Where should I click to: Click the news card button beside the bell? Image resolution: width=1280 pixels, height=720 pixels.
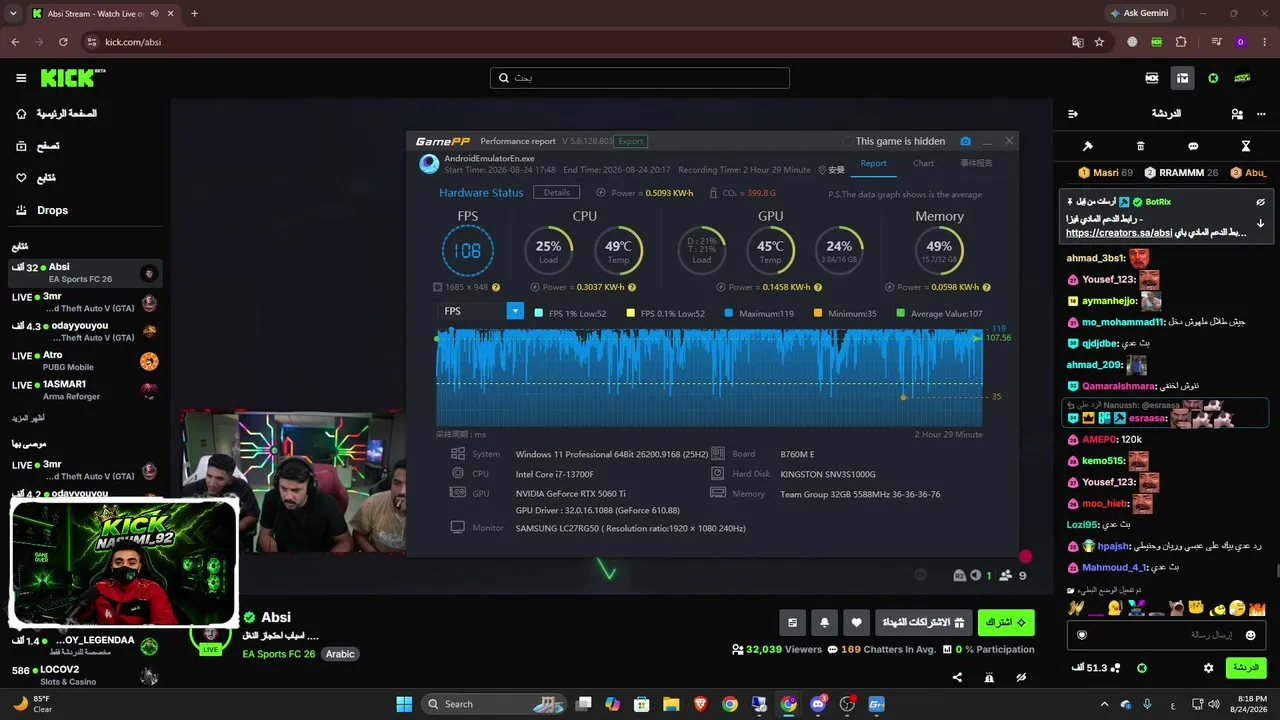click(792, 622)
